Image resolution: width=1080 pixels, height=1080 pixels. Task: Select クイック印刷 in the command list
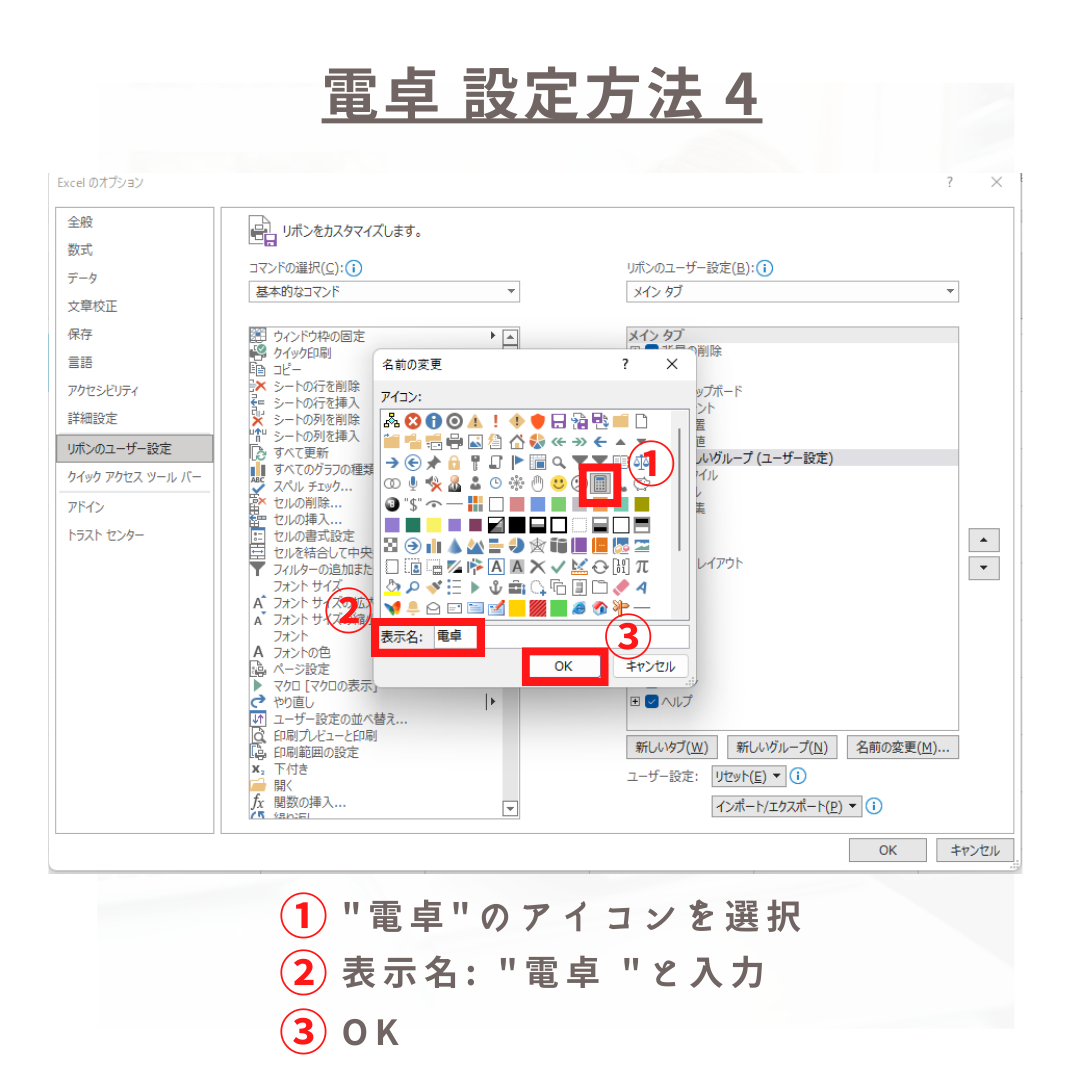(302, 353)
